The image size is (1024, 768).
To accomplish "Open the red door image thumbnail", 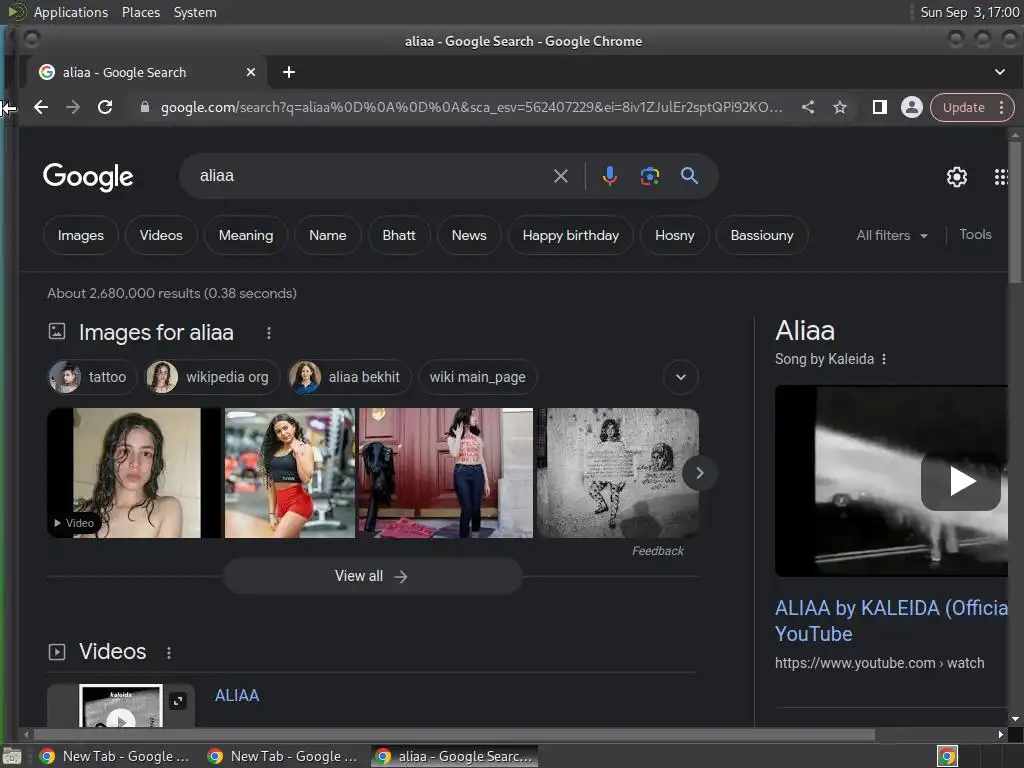I will pyautogui.click(x=446, y=473).
